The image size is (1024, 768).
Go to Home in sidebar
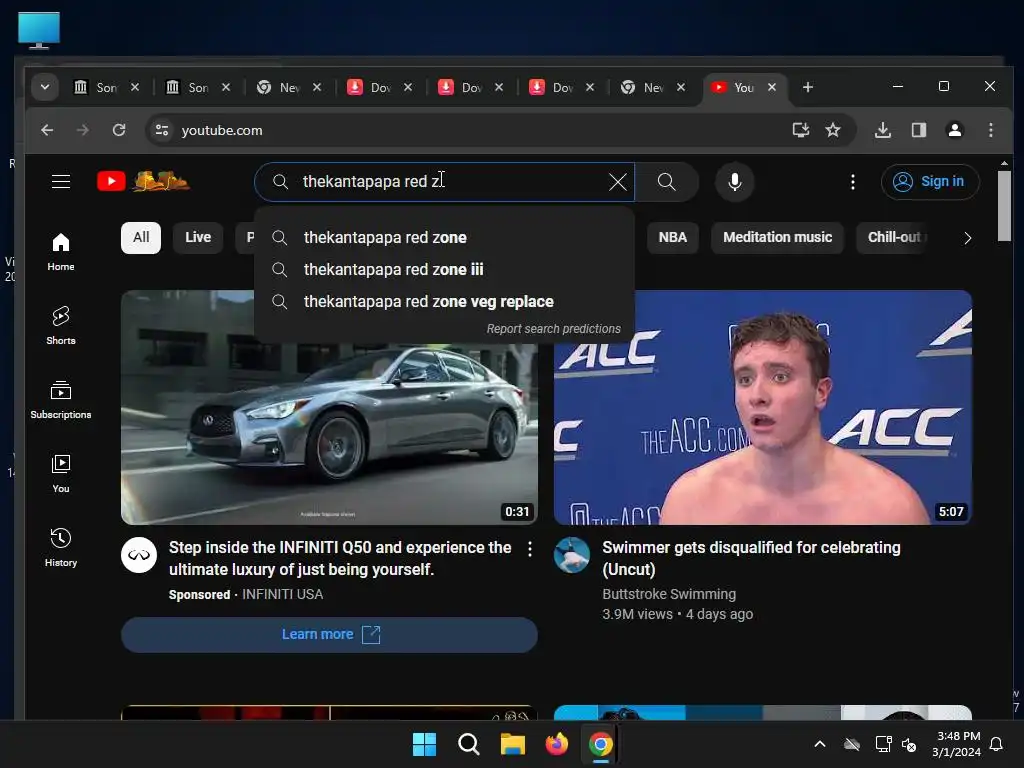(61, 252)
